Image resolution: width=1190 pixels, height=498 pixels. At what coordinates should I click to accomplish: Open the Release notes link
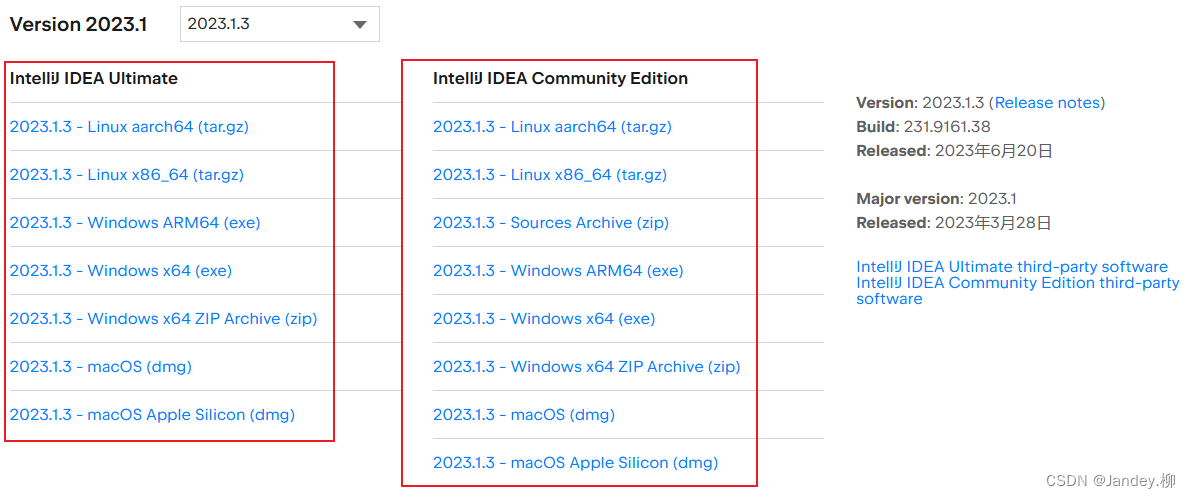click(x=1047, y=103)
